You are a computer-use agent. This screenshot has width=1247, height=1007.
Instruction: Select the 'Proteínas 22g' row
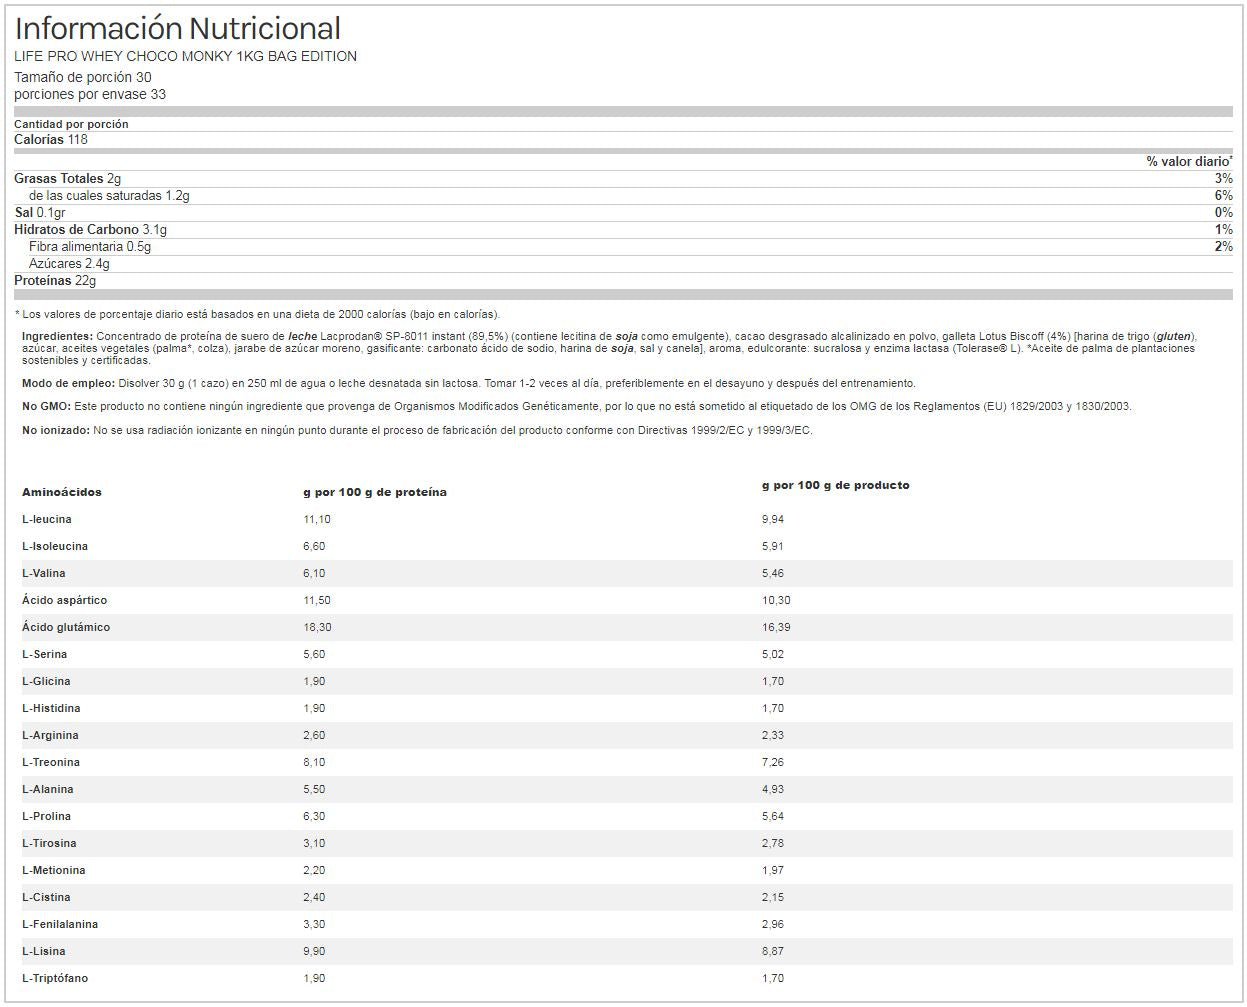623,280
